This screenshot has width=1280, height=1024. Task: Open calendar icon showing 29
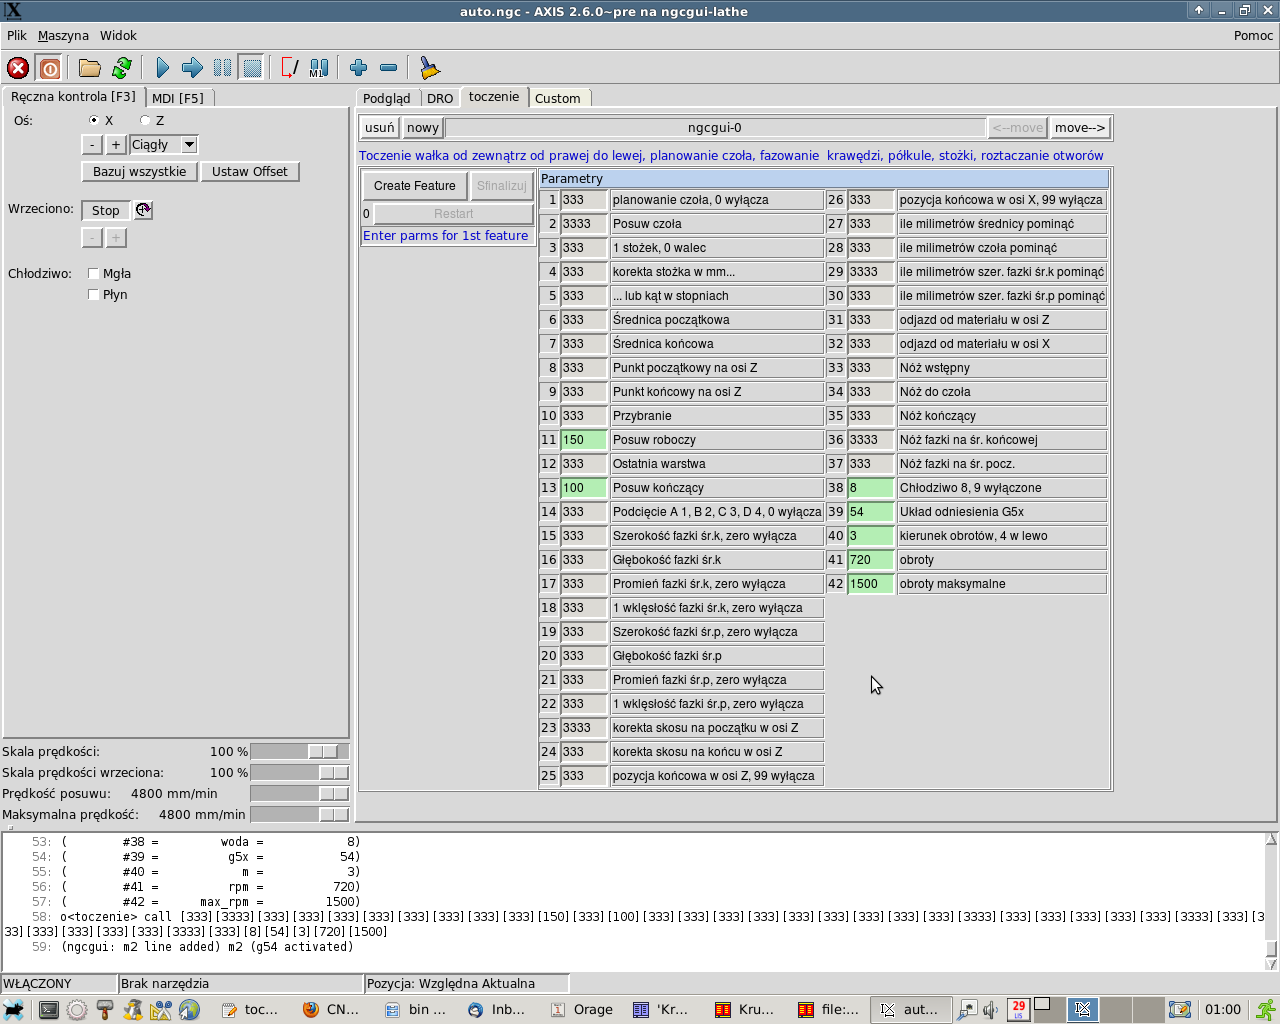(1018, 1009)
